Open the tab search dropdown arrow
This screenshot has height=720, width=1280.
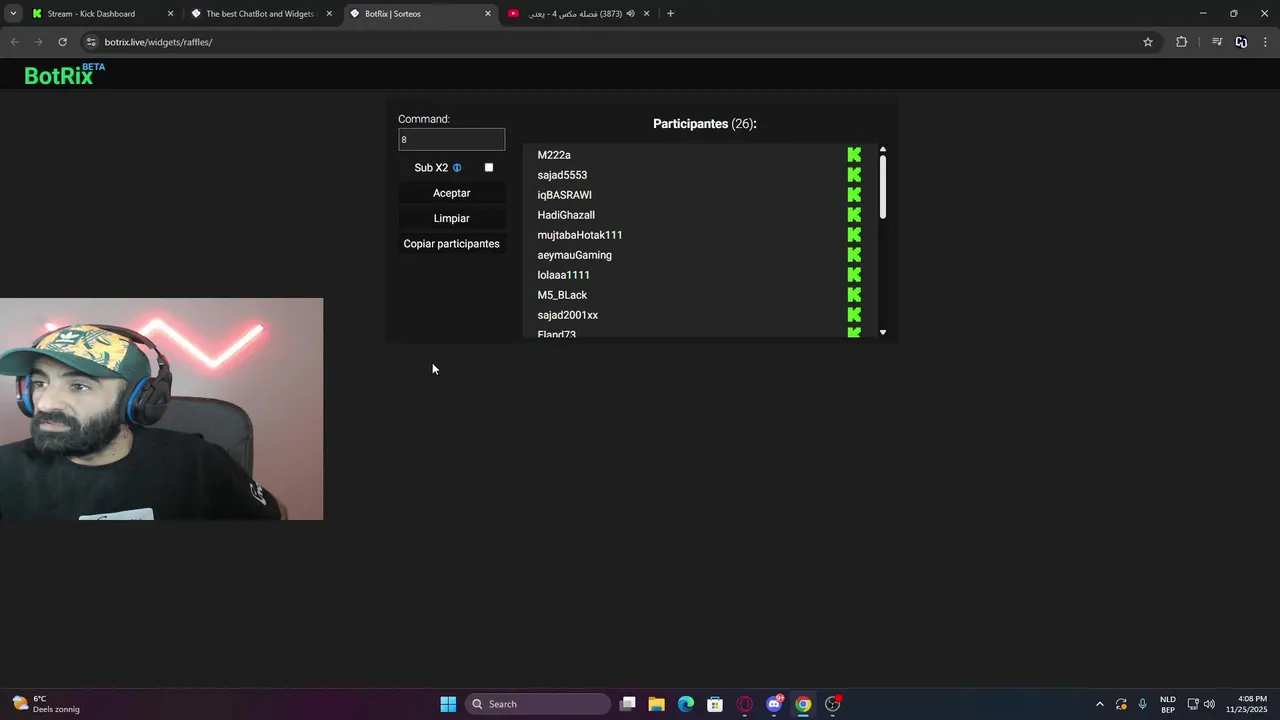point(13,14)
